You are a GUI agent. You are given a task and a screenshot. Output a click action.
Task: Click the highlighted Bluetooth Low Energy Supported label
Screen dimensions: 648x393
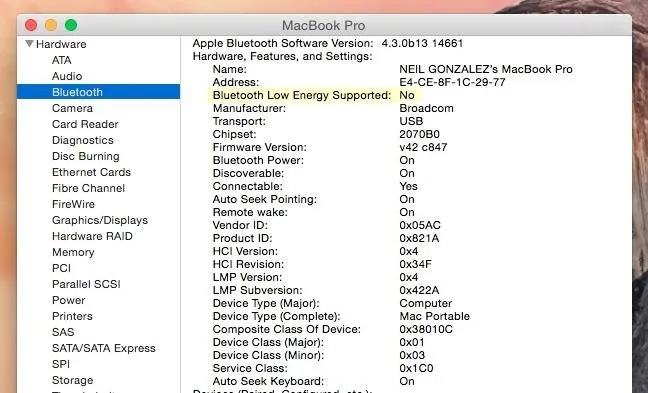(x=302, y=95)
